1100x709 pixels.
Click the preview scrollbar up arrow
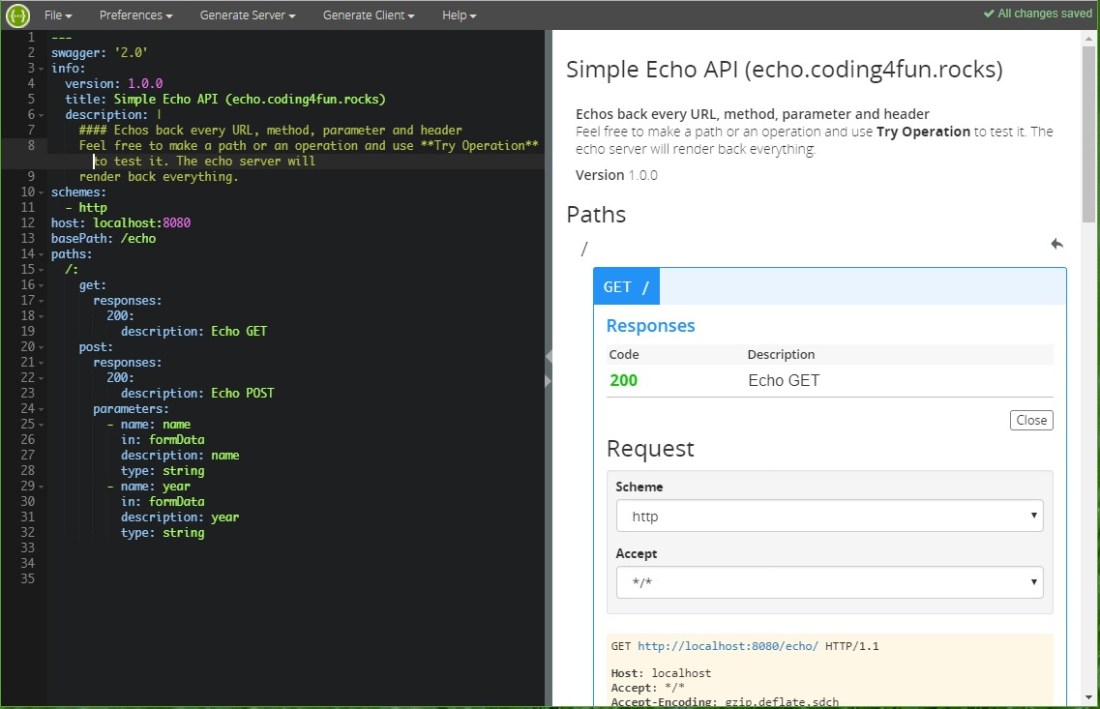[x=1089, y=38]
